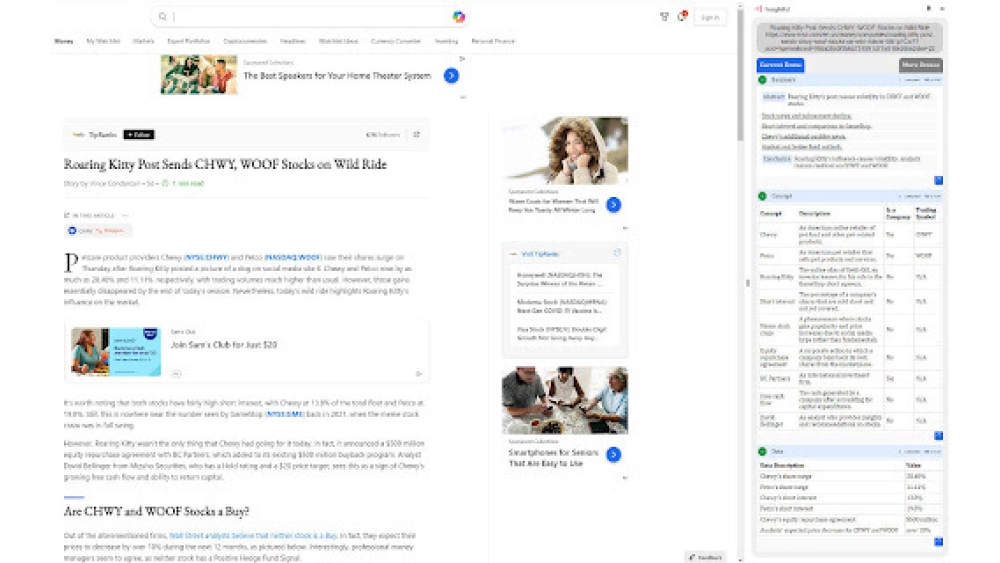
Task: Open the My Watchlist tab
Action: (103, 41)
